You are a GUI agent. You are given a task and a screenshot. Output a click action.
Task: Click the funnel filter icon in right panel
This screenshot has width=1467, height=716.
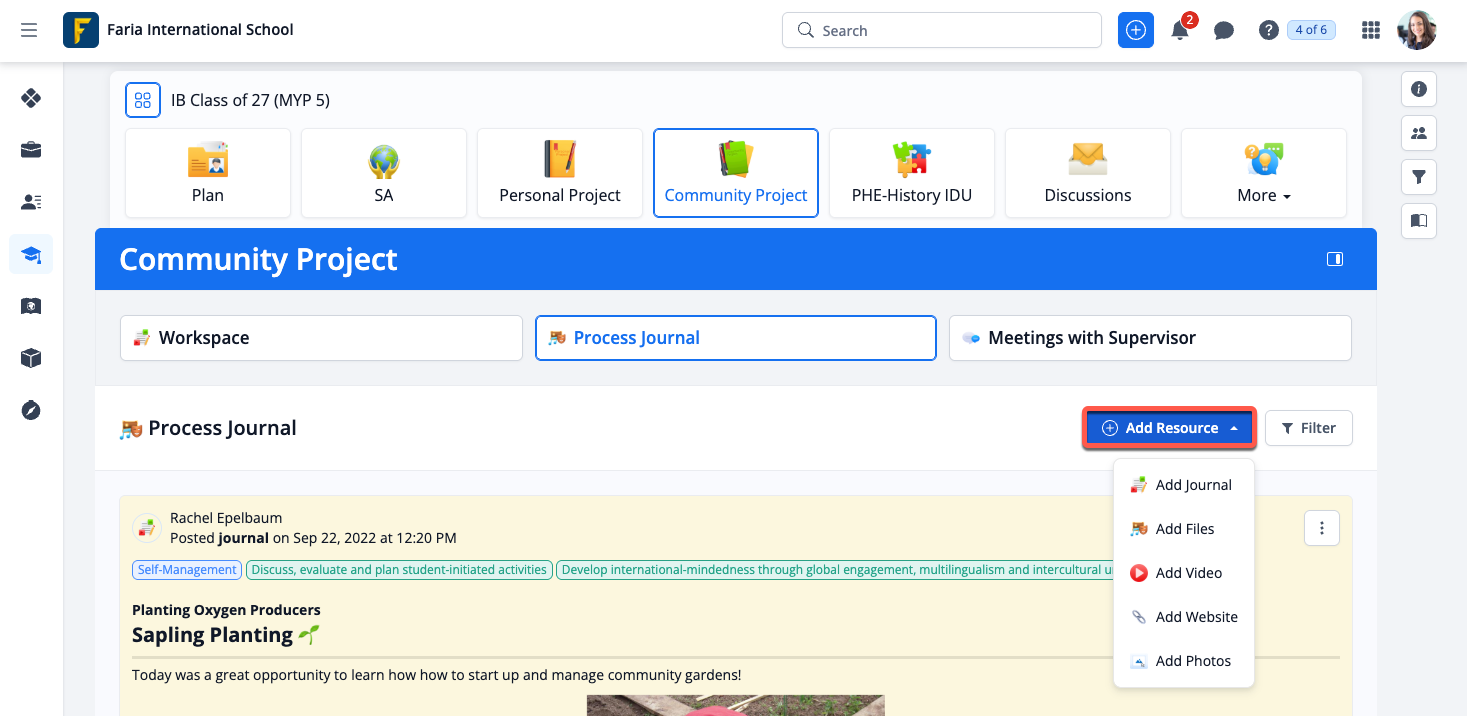click(1418, 177)
